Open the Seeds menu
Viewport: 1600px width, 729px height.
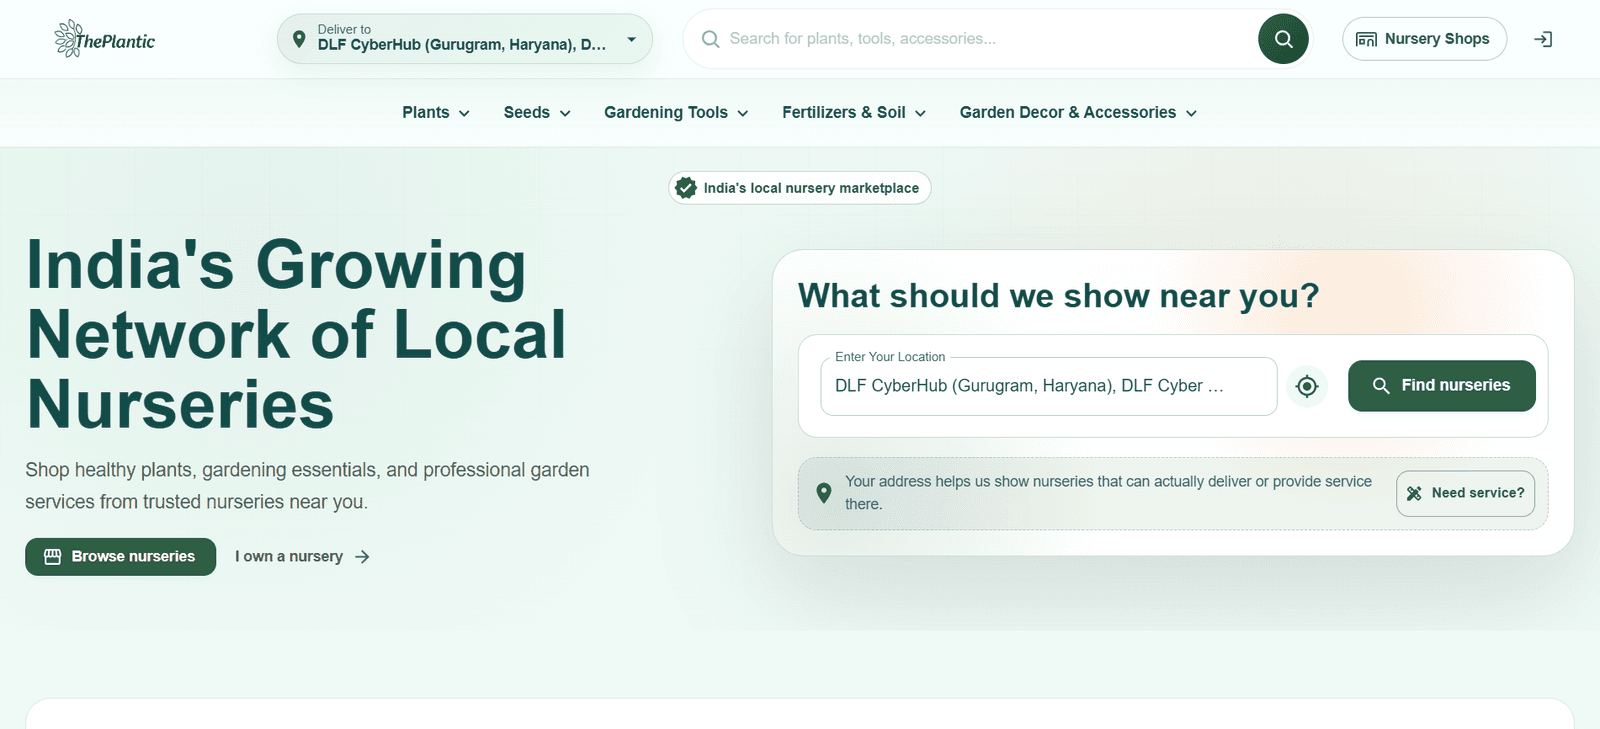point(537,112)
